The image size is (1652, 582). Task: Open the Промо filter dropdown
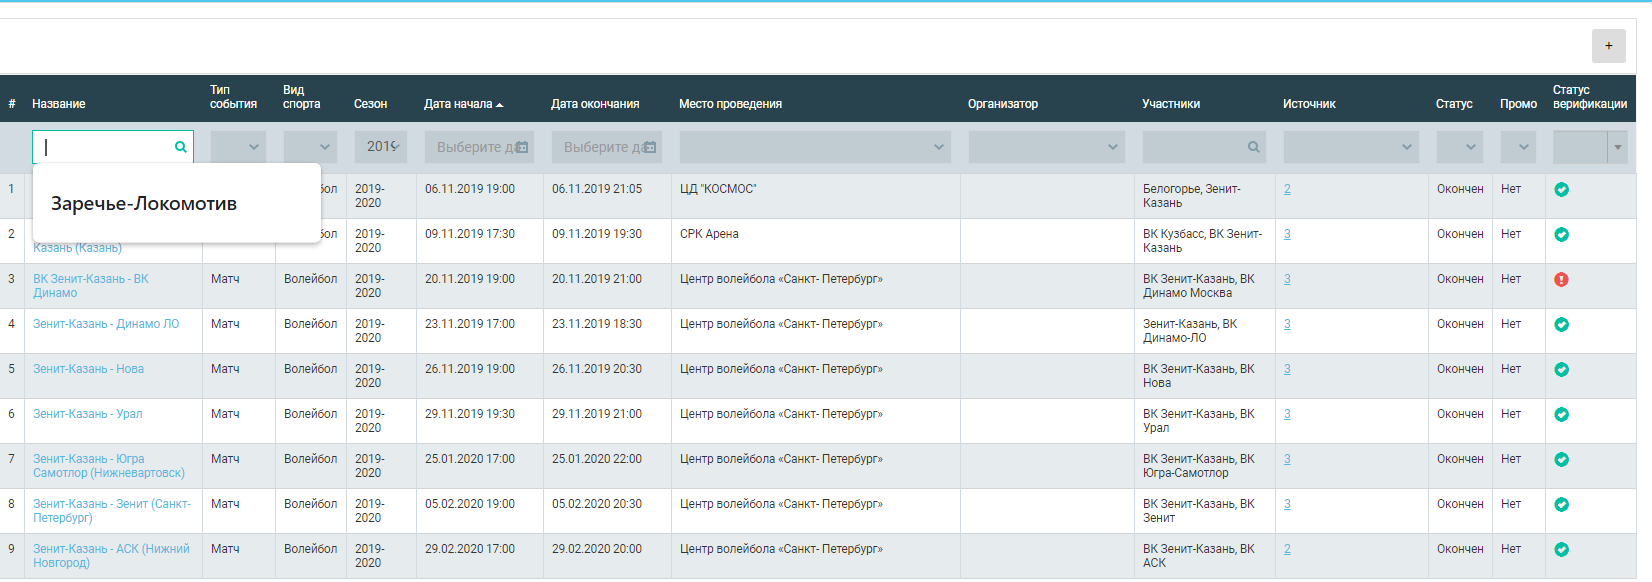(x=1517, y=147)
